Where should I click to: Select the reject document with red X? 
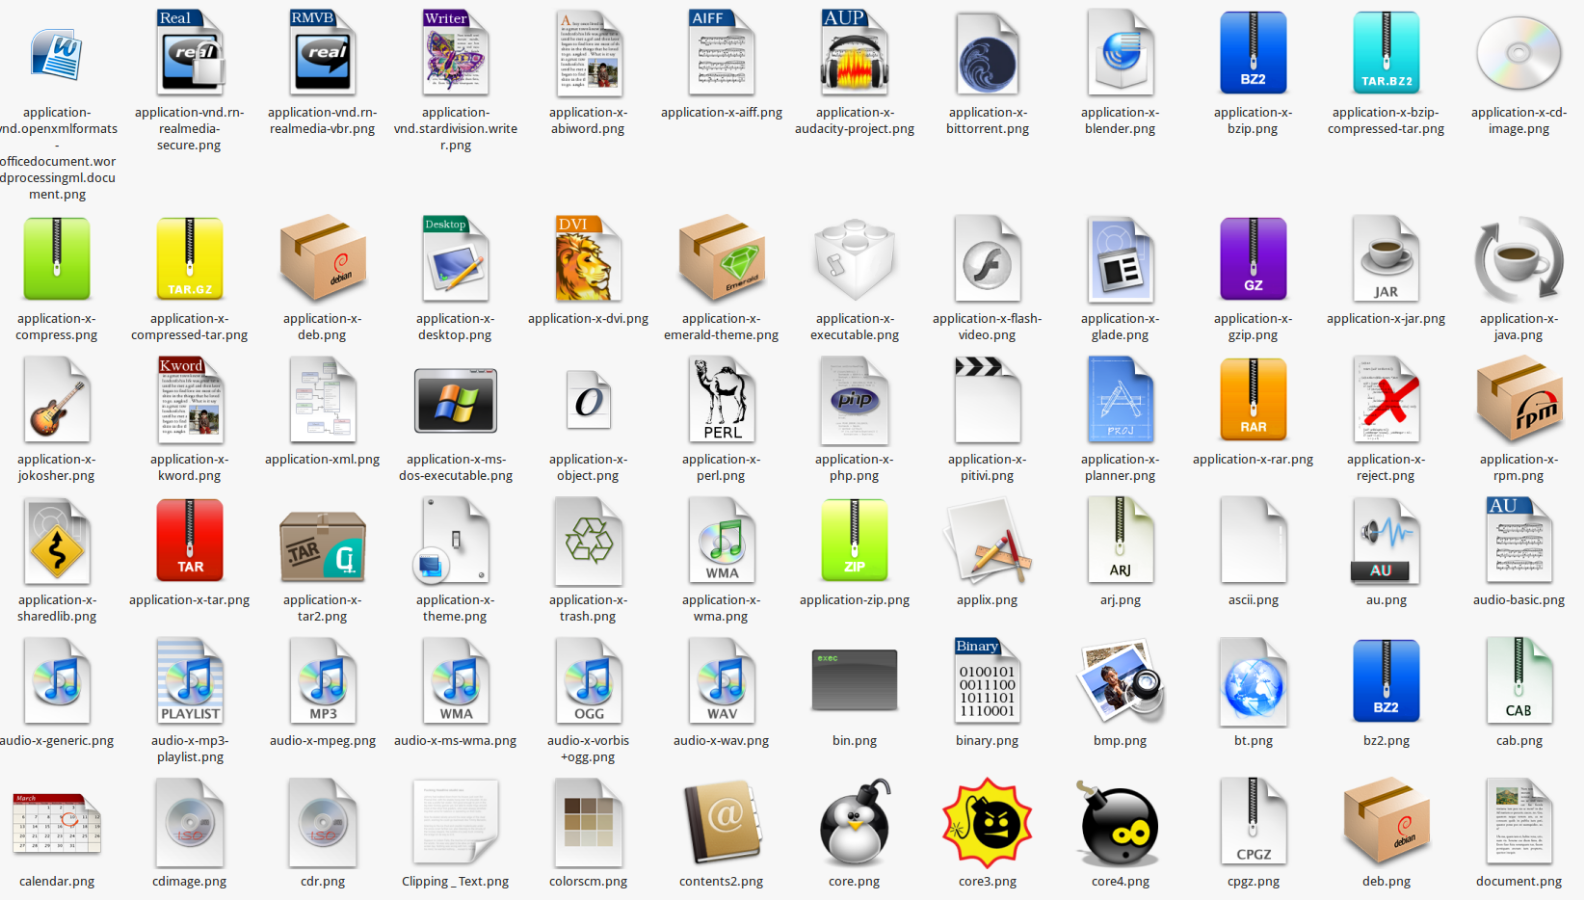(1386, 400)
